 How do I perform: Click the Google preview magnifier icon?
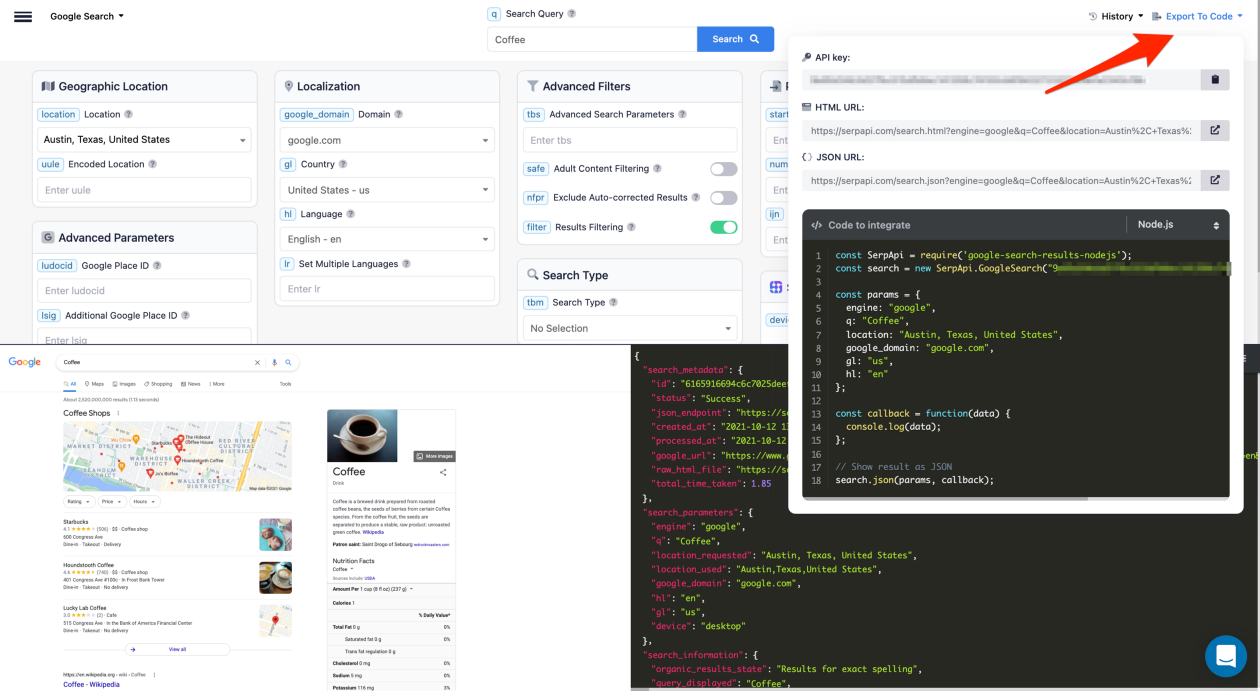click(x=288, y=362)
